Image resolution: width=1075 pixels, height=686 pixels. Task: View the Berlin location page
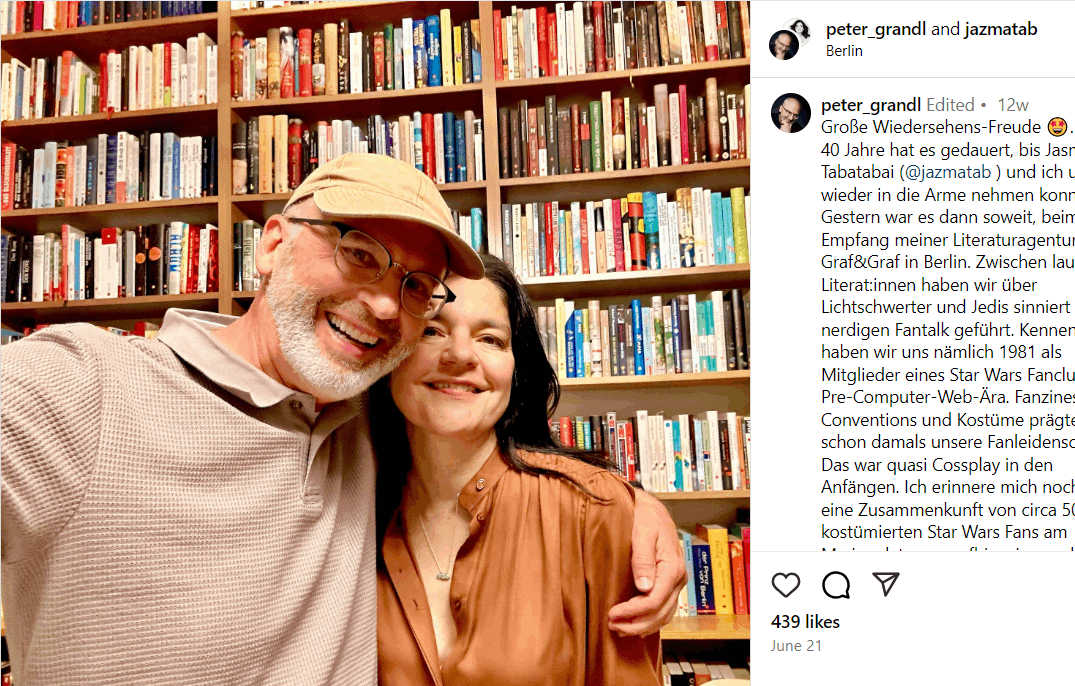[x=844, y=51]
